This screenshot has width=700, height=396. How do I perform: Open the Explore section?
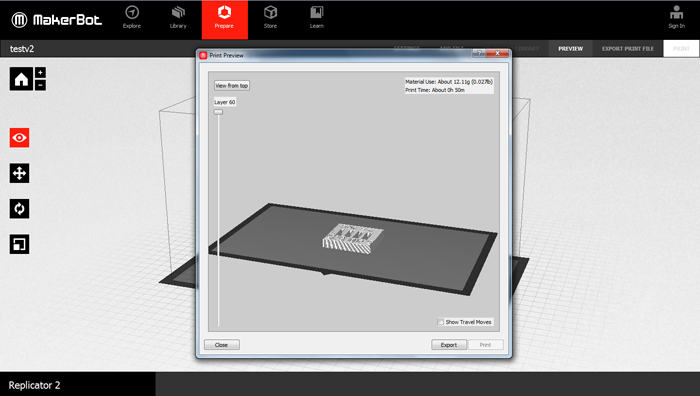(x=132, y=17)
